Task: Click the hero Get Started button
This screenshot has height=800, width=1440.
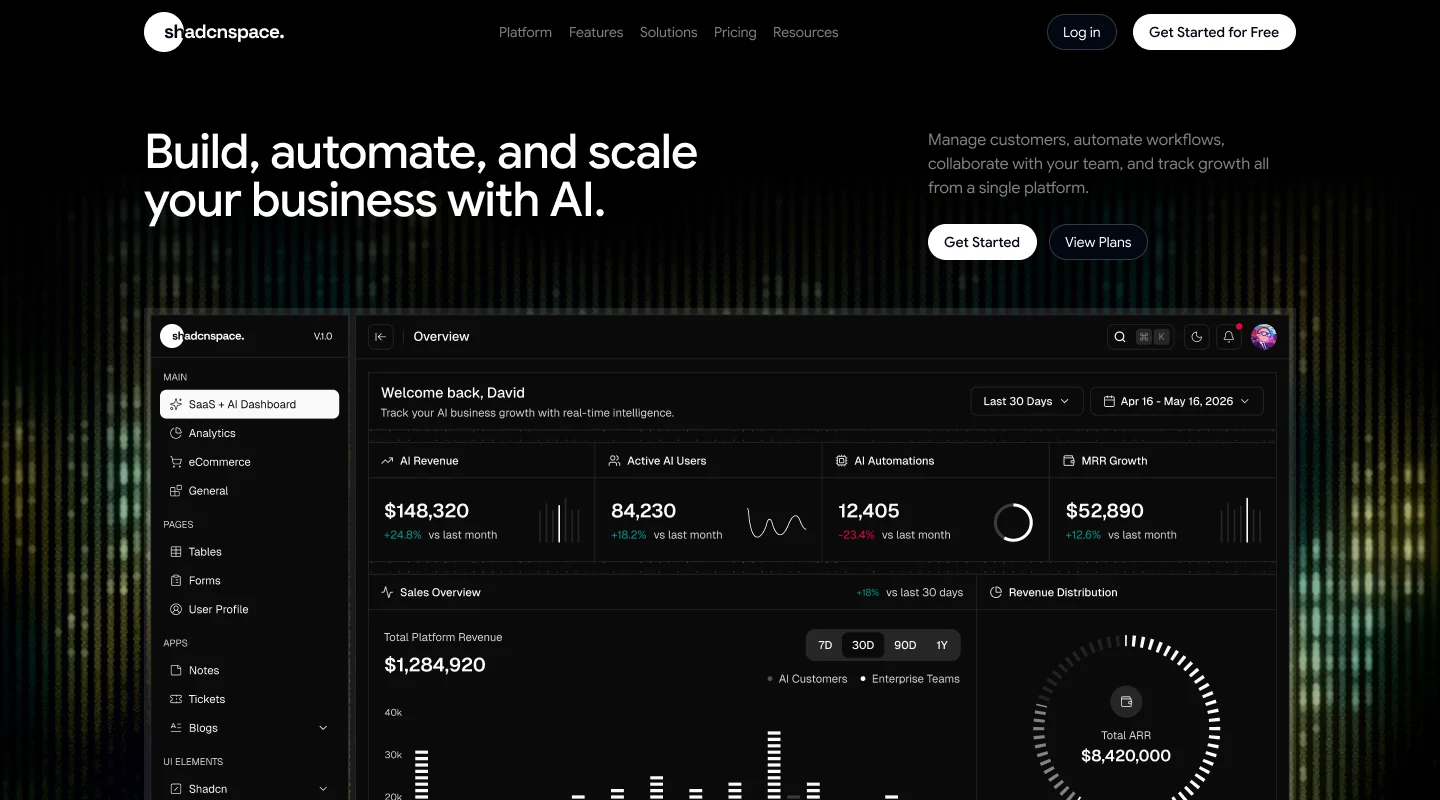Action: [982, 242]
